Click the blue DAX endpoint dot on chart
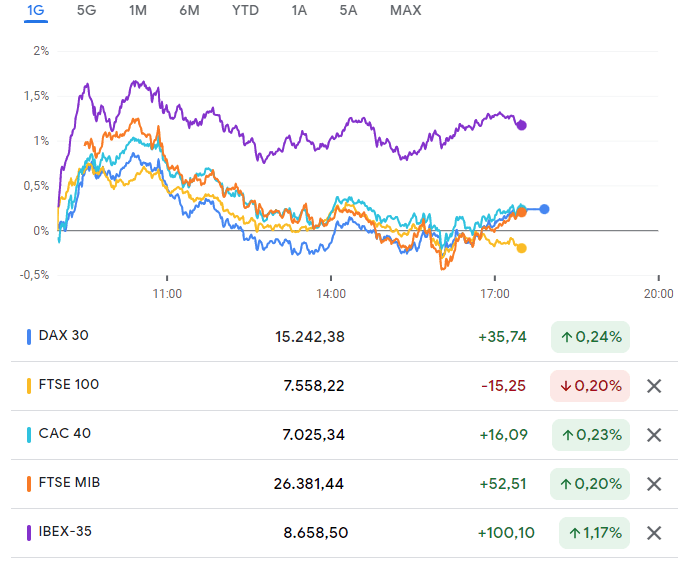The height and width of the screenshot is (565, 692). pos(544,209)
